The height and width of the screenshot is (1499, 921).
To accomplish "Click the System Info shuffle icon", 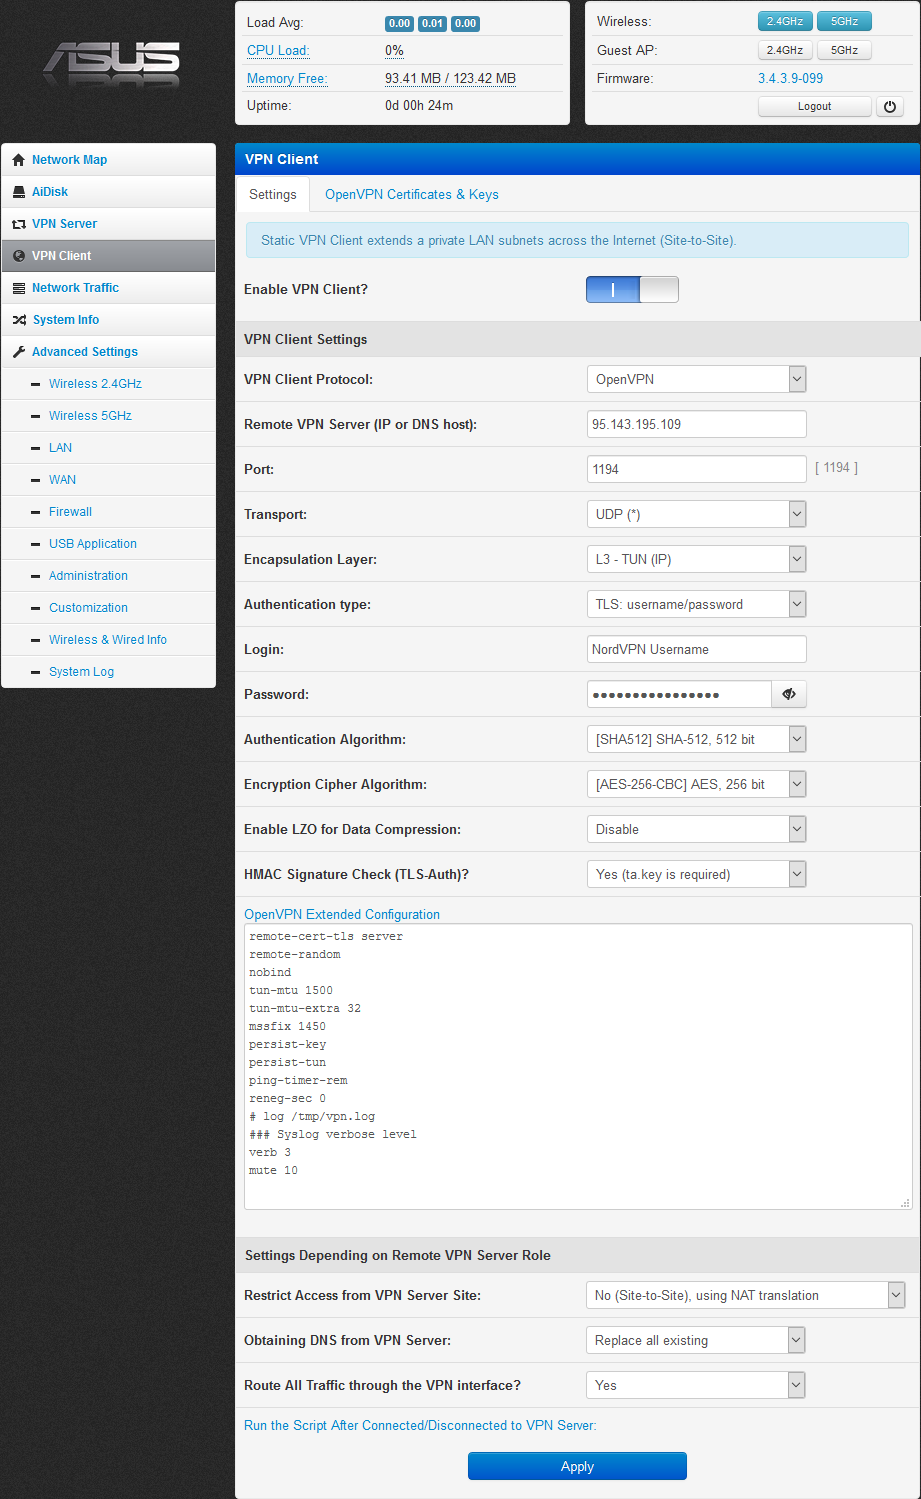I will click(x=18, y=320).
